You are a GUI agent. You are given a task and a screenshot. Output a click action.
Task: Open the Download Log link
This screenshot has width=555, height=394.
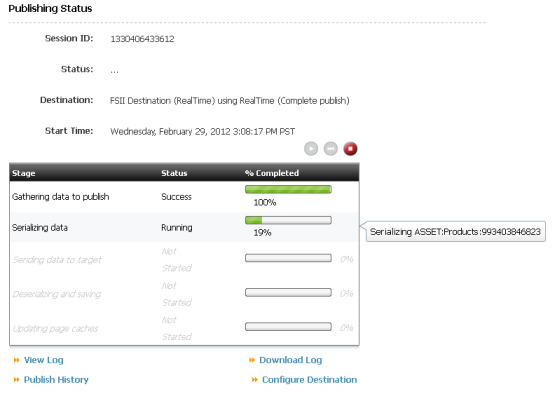(x=291, y=360)
